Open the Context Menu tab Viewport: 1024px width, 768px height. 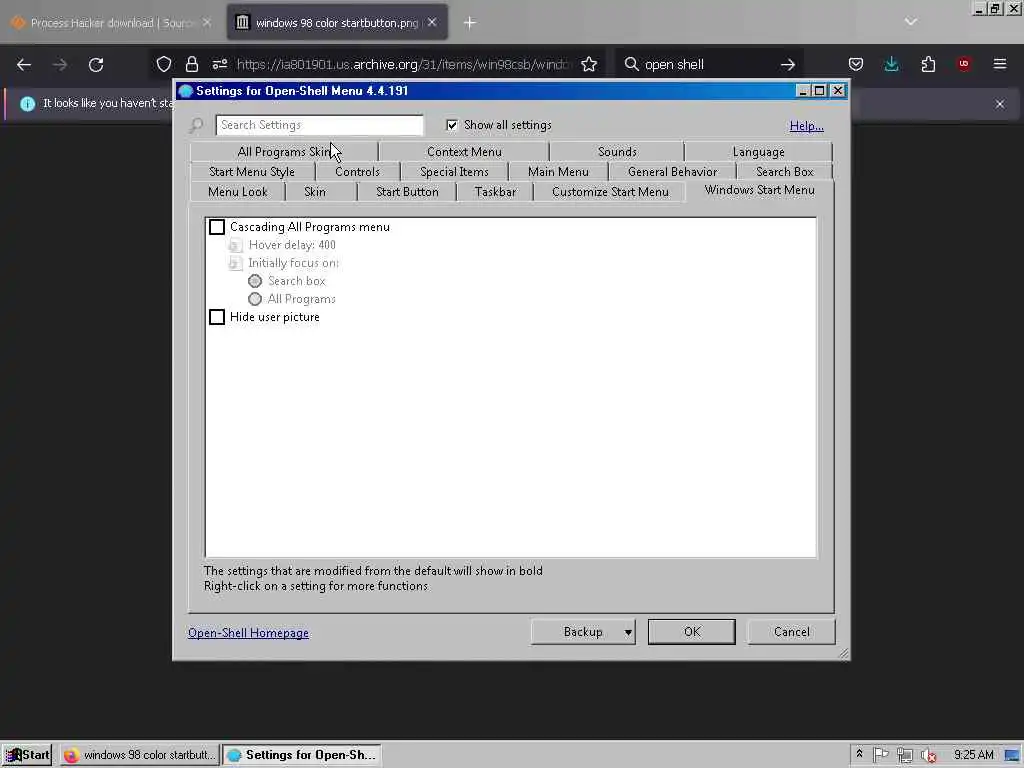[464, 152]
